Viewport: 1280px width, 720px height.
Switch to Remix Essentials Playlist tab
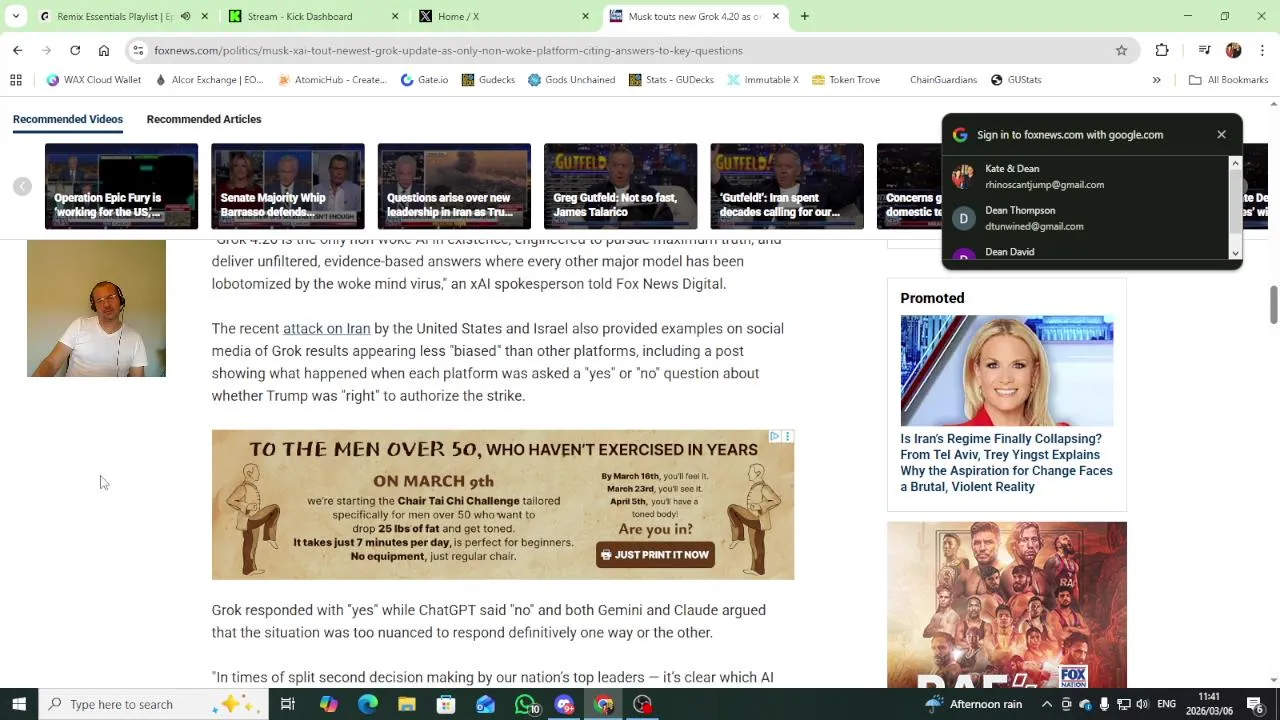point(115,16)
